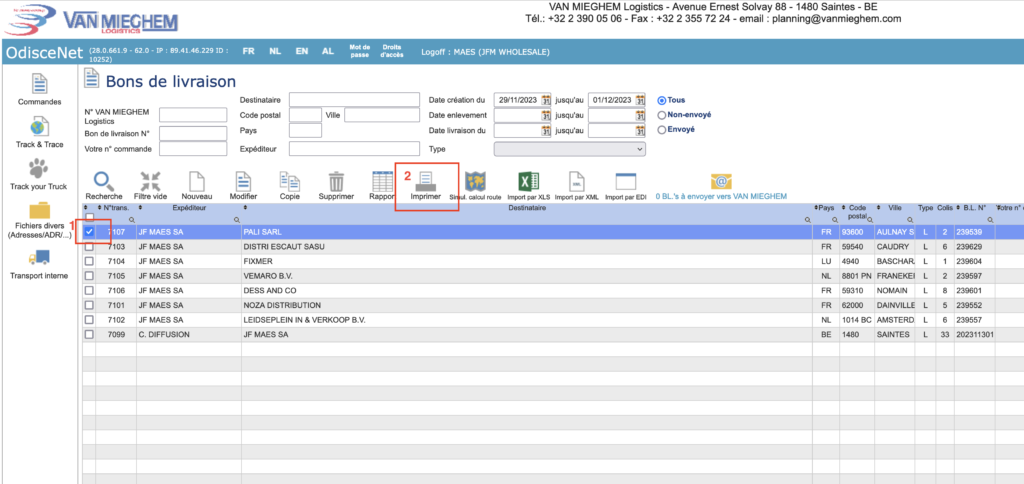Screen dimensions: 1024x484
Task: Switch language to EN
Action: tap(301, 50)
